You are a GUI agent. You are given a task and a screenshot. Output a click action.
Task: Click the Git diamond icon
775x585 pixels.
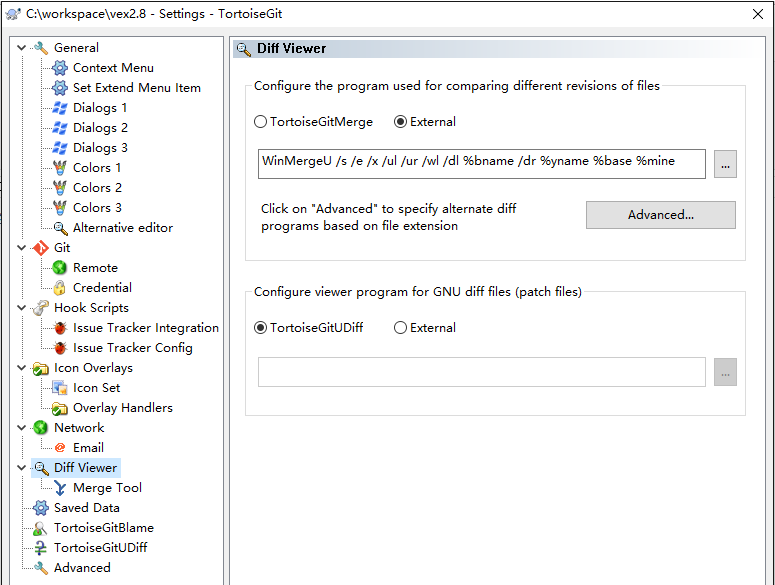tap(41, 248)
